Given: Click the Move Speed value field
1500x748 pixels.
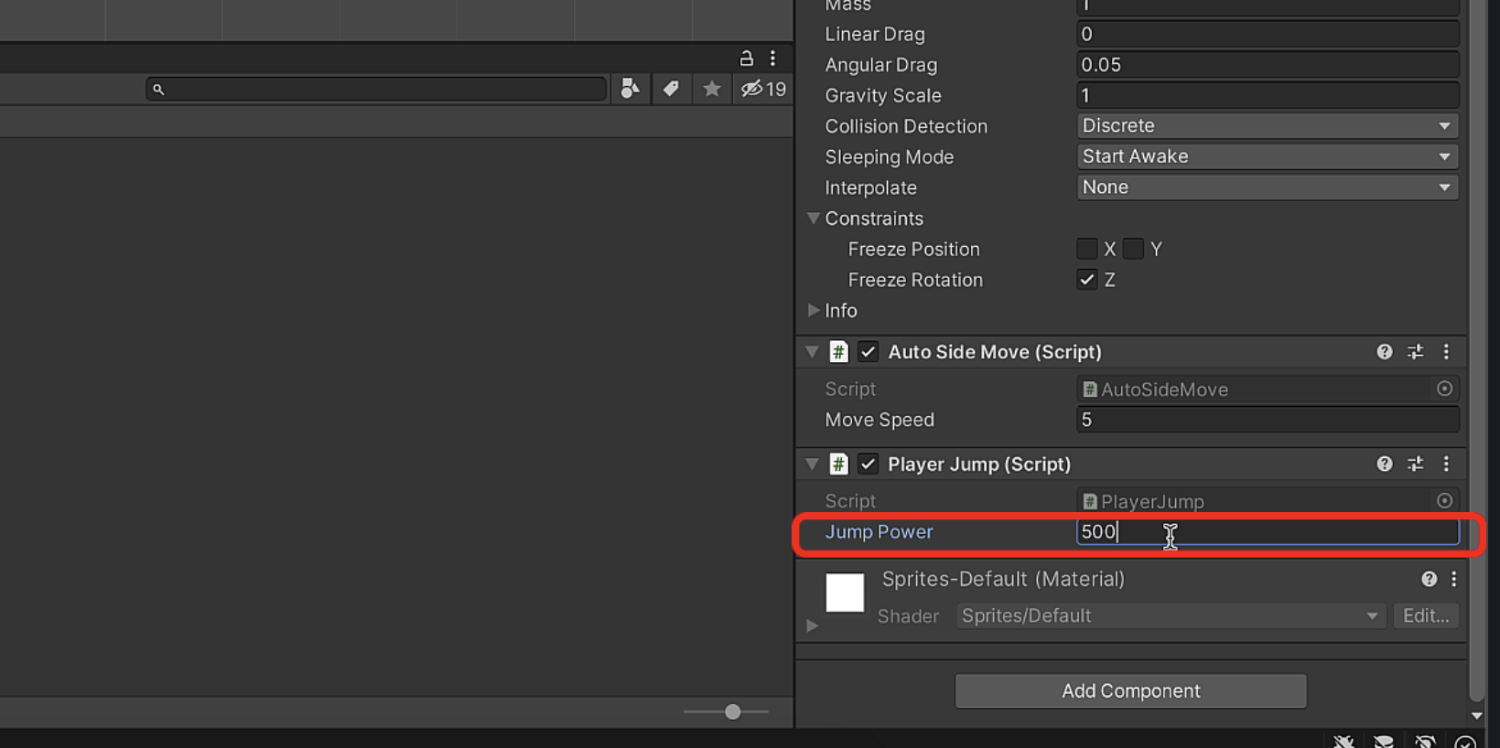Looking at the screenshot, I should coord(1267,420).
